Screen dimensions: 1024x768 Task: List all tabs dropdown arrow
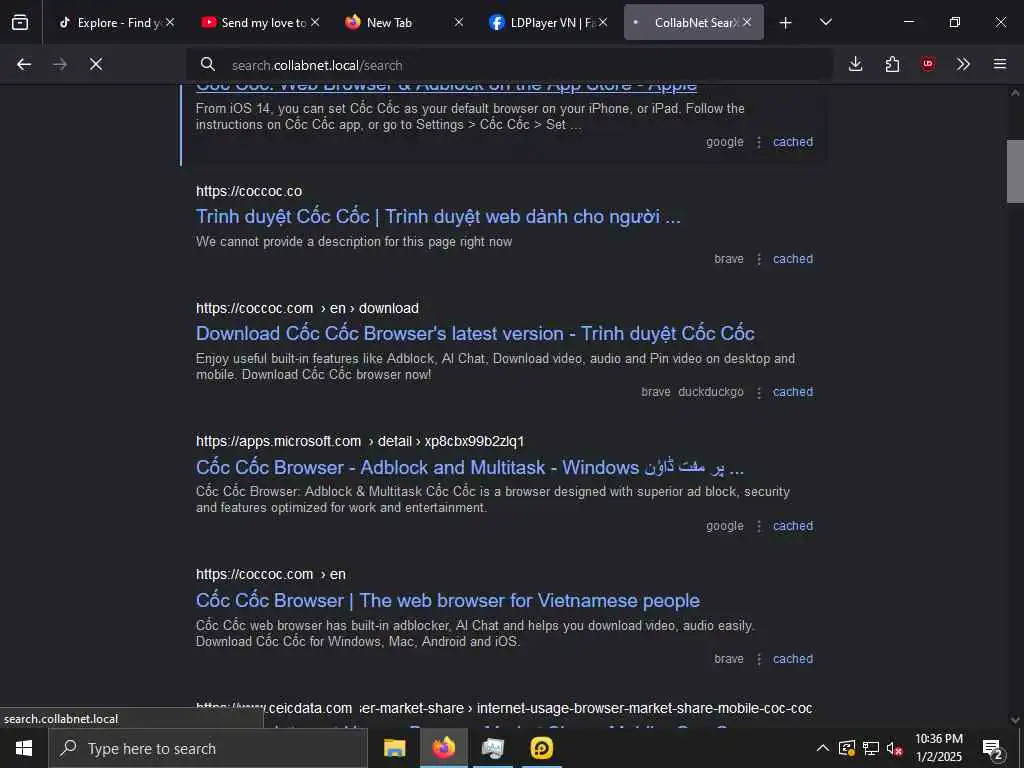coord(826,23)
